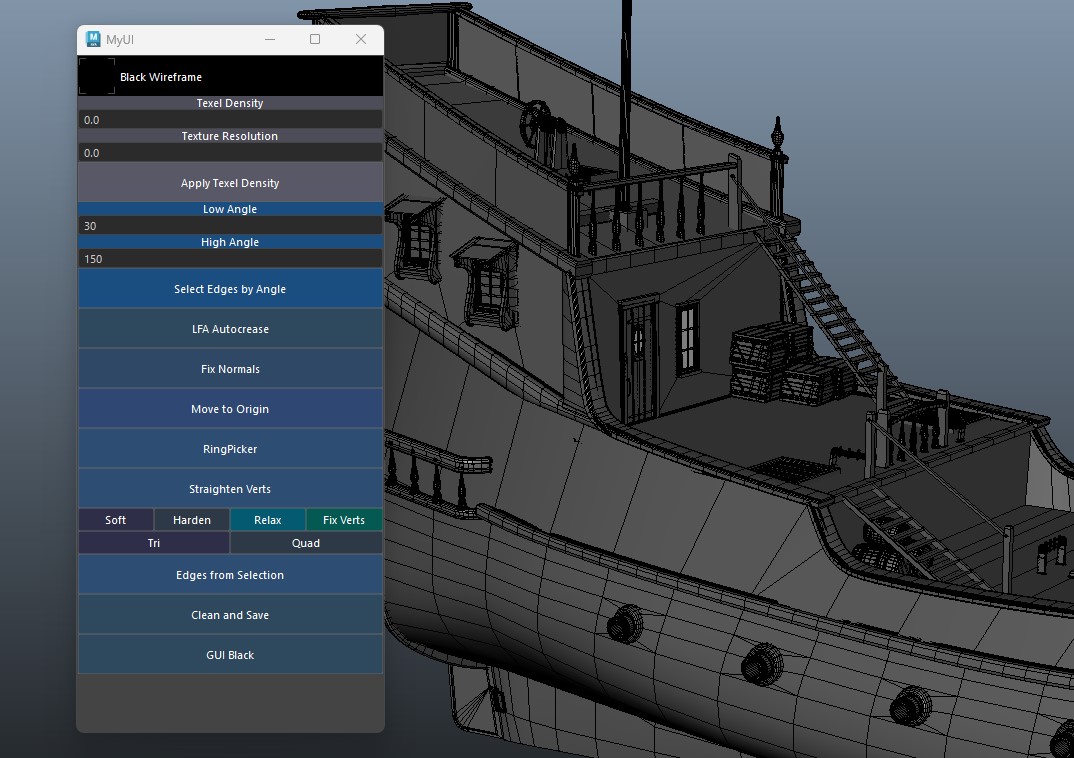Click the LFA Autocrease button
This screenshot has height=758, width=1074.
pyautogui.click(x=230, y=329)
